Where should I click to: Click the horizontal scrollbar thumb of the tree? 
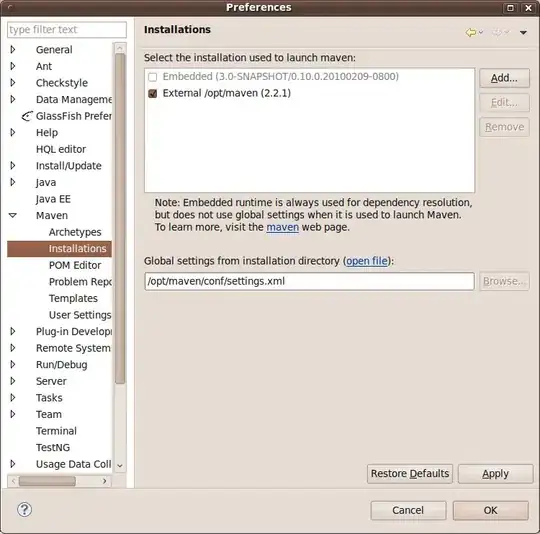47,481
